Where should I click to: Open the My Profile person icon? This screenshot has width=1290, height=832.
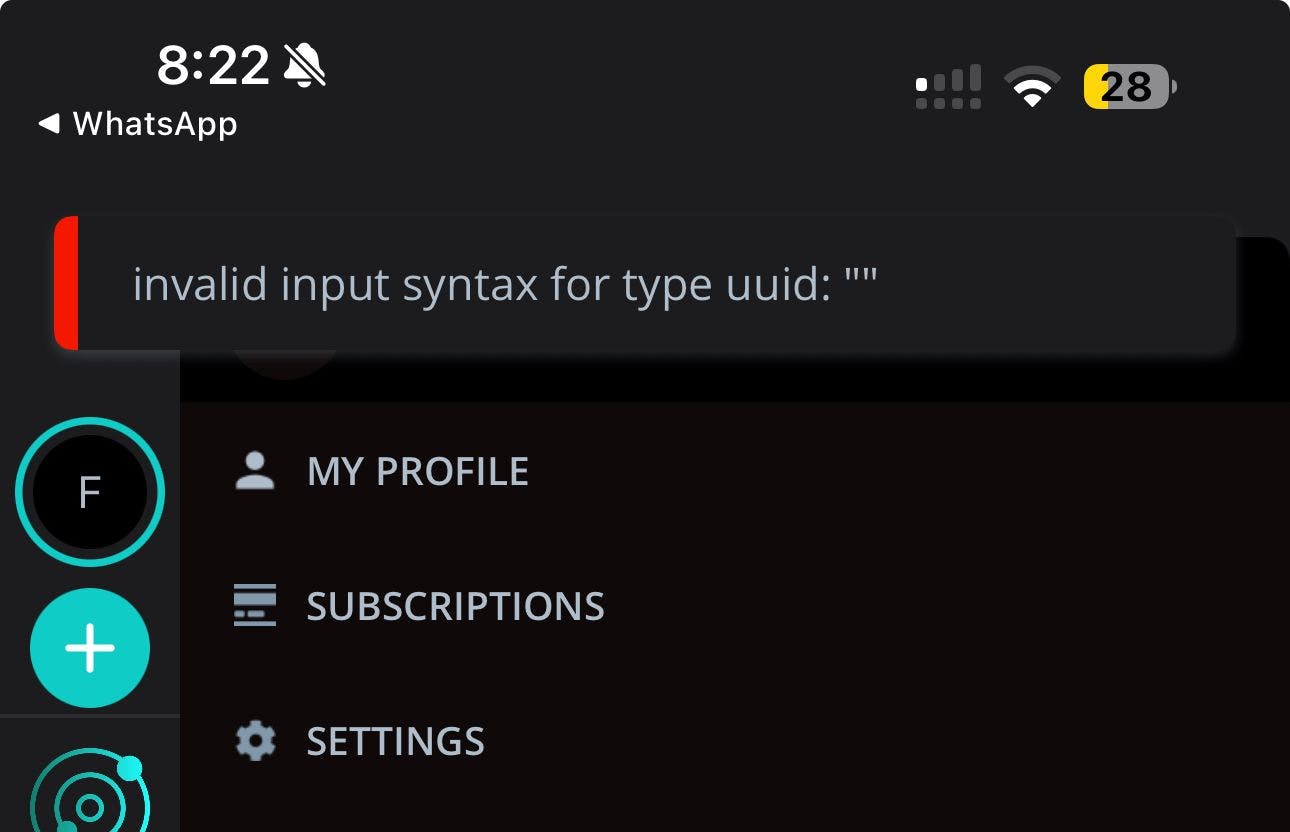pyautogui.click(x=254, y=471)
